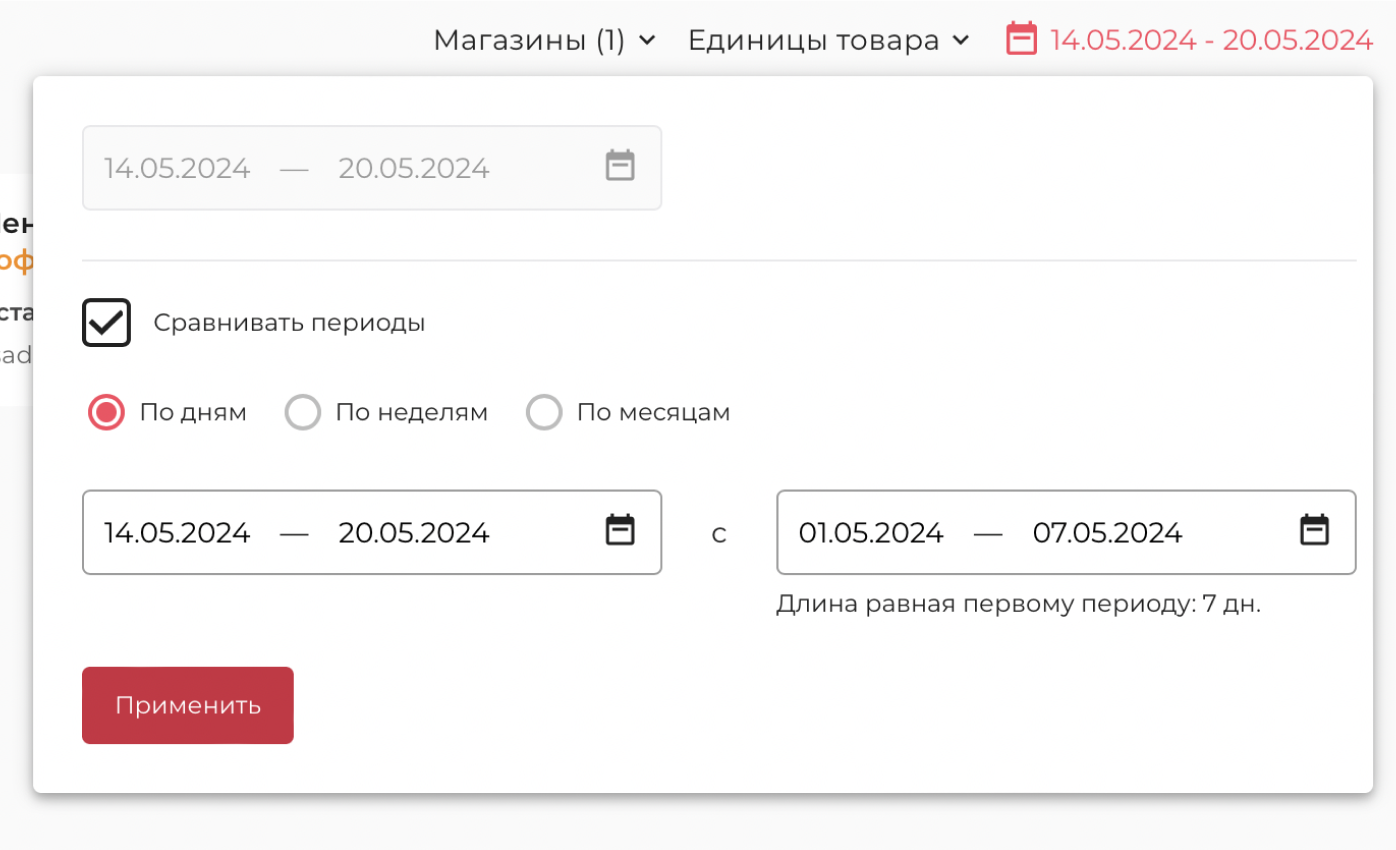This screenshot has width=1396, height=850.
Task: Click the По месяцам label text
Action: (x=654, y=412)
